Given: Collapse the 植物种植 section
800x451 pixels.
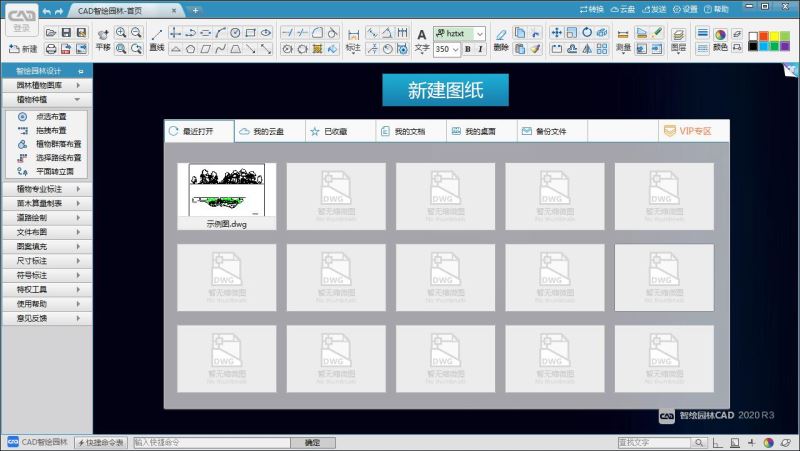Looking at the screenshot, I should coord(47,99).
